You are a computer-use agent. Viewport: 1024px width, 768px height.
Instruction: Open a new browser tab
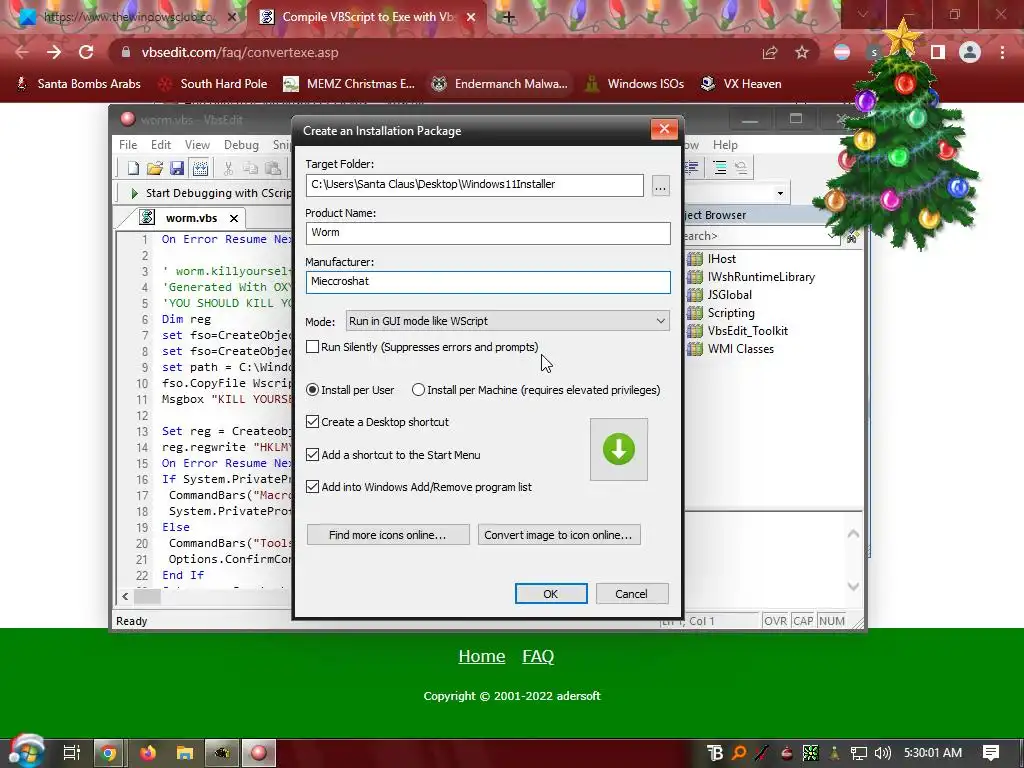508,17
